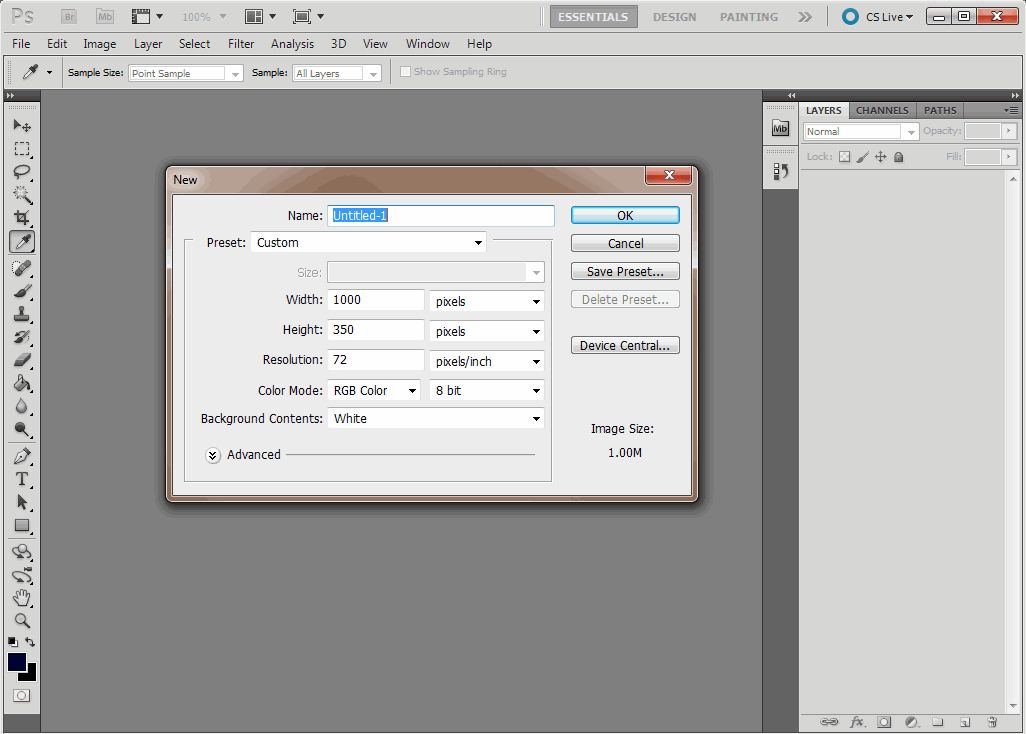Click the Device Central button
Viewport: 1026px width, 734px height.
point(625,344)
